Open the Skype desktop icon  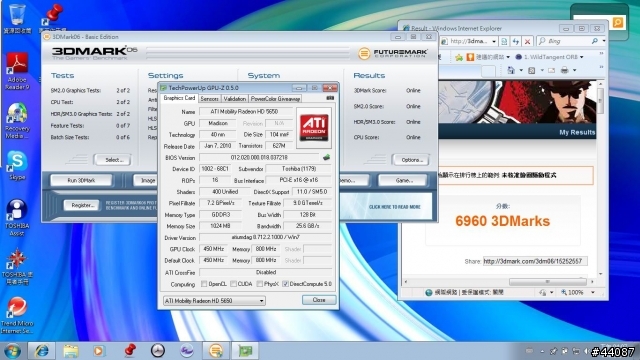(x=17, y=166)
